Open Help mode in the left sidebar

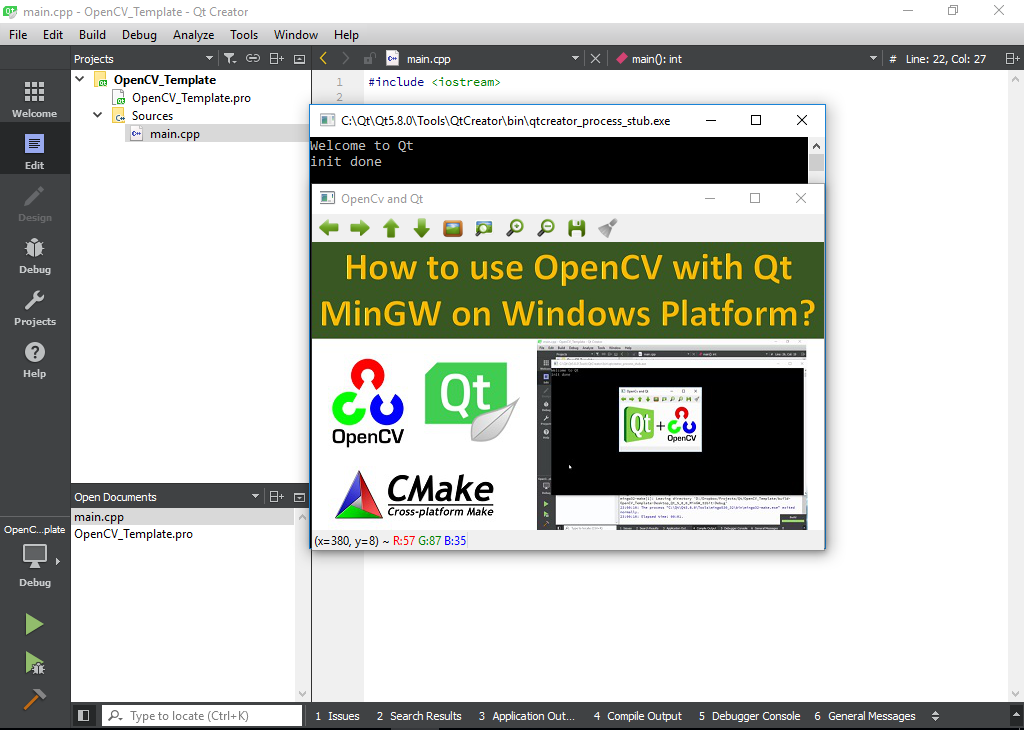[33, 362]
